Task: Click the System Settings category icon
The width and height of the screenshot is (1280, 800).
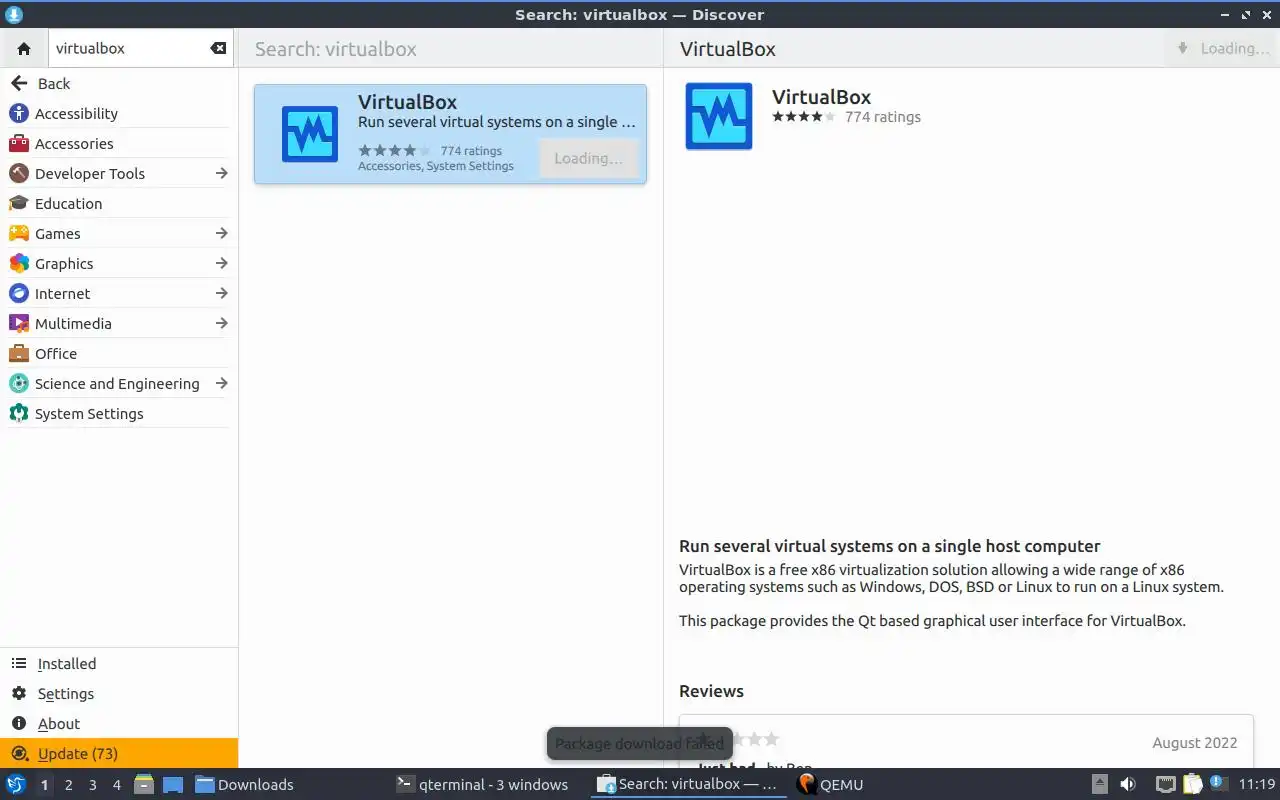Action: (x=19, y=413)
